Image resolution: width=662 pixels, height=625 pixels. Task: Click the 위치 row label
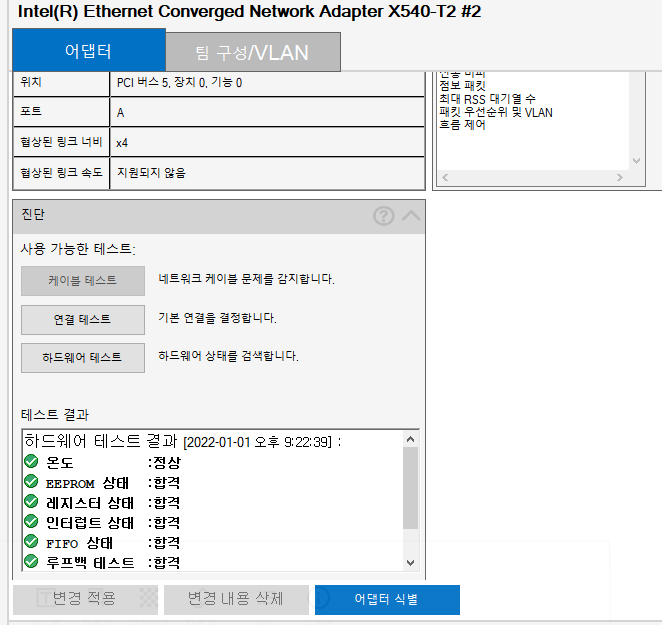[x=31, y=82]
